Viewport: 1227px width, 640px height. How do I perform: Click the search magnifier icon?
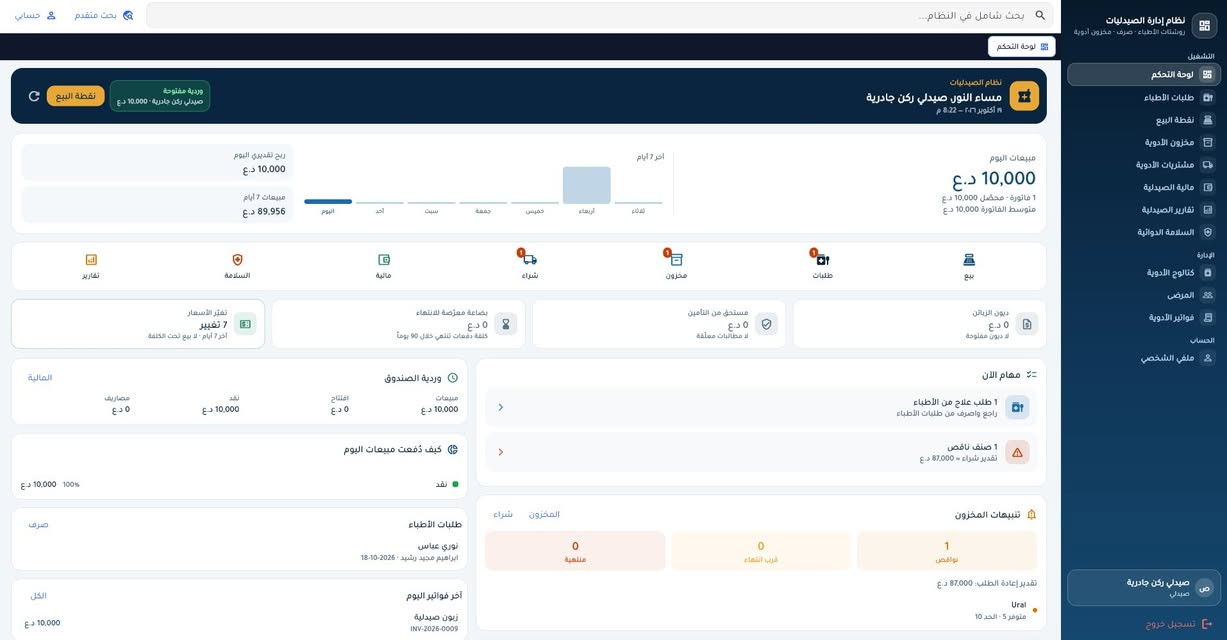pos(1040,15)
